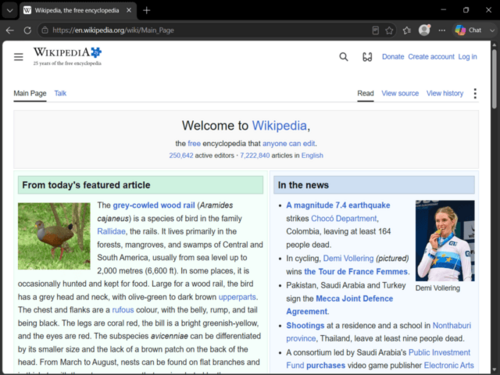This screenshot has width=500, height=375.
Task: Click the Electronic Arts link
Action: [x=449, y=365]
